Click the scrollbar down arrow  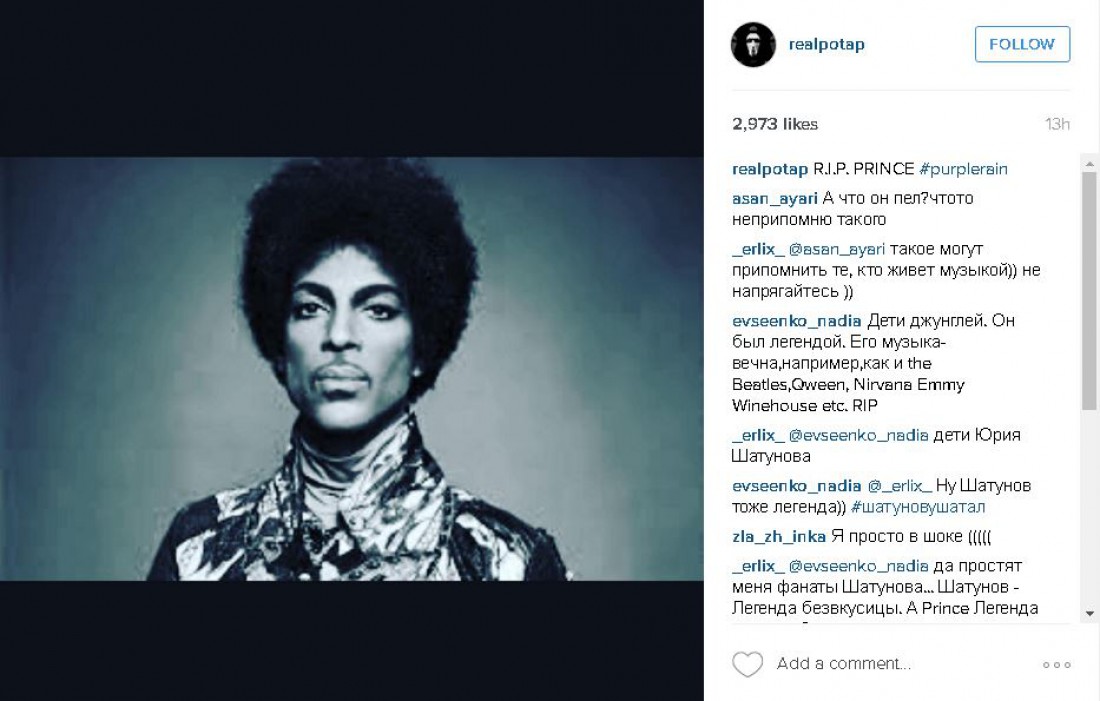coord(1089,613)
